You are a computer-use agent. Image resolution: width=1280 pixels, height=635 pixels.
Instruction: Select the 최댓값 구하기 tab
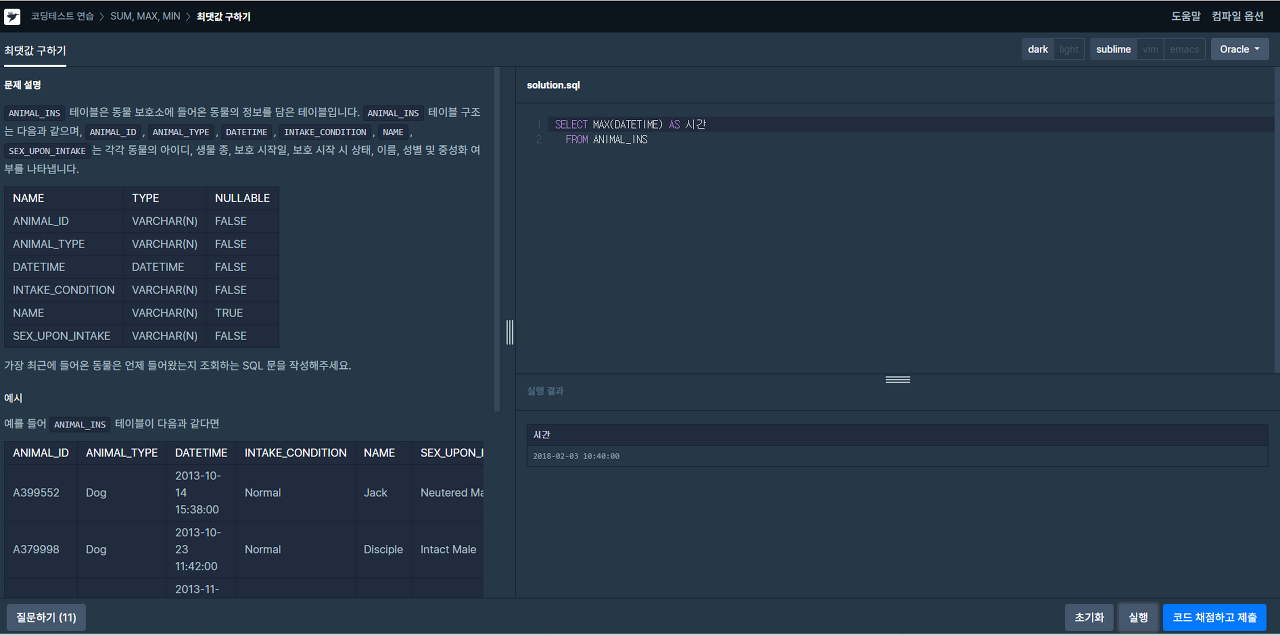(x=35, y=50)
